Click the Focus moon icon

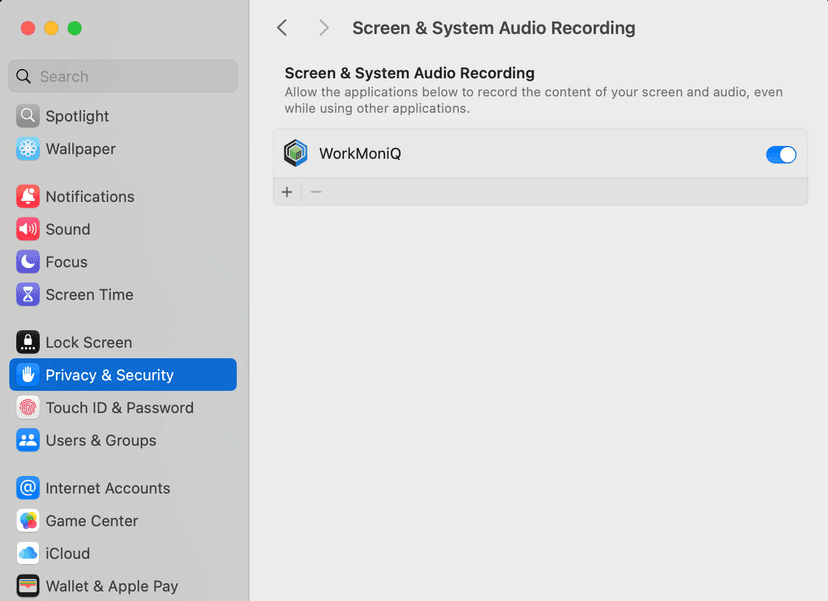(27, 262)
